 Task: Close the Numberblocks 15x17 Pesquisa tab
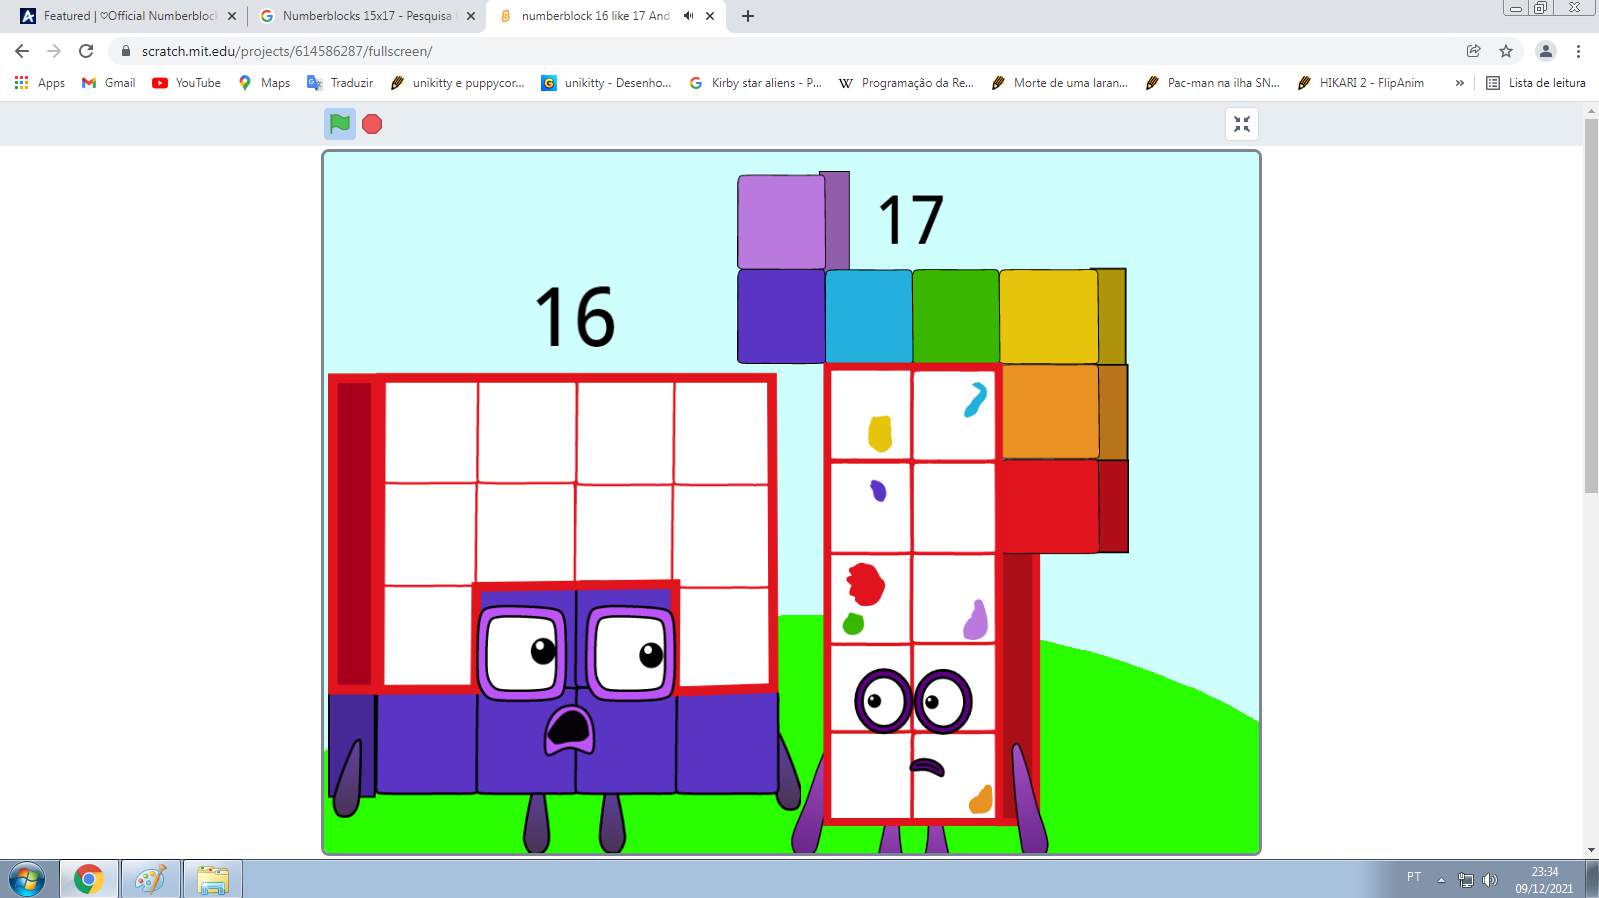click(x=471, y=16)
